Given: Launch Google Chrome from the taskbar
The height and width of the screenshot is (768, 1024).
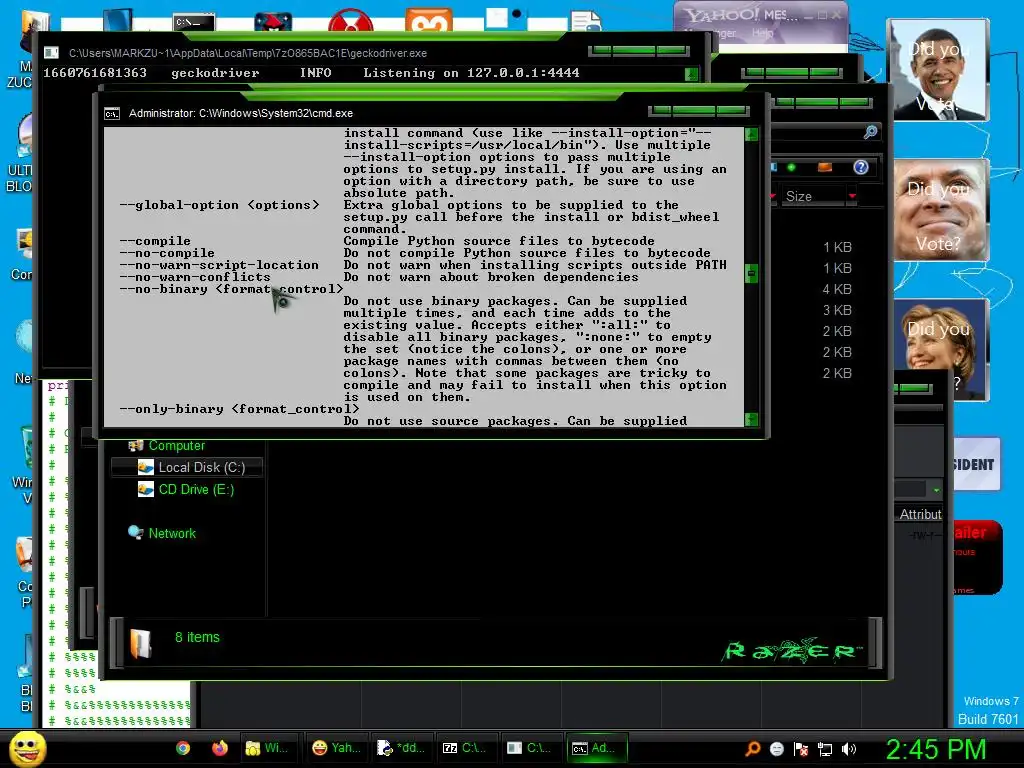Looking at the screenshot, I should click(183, 748).
